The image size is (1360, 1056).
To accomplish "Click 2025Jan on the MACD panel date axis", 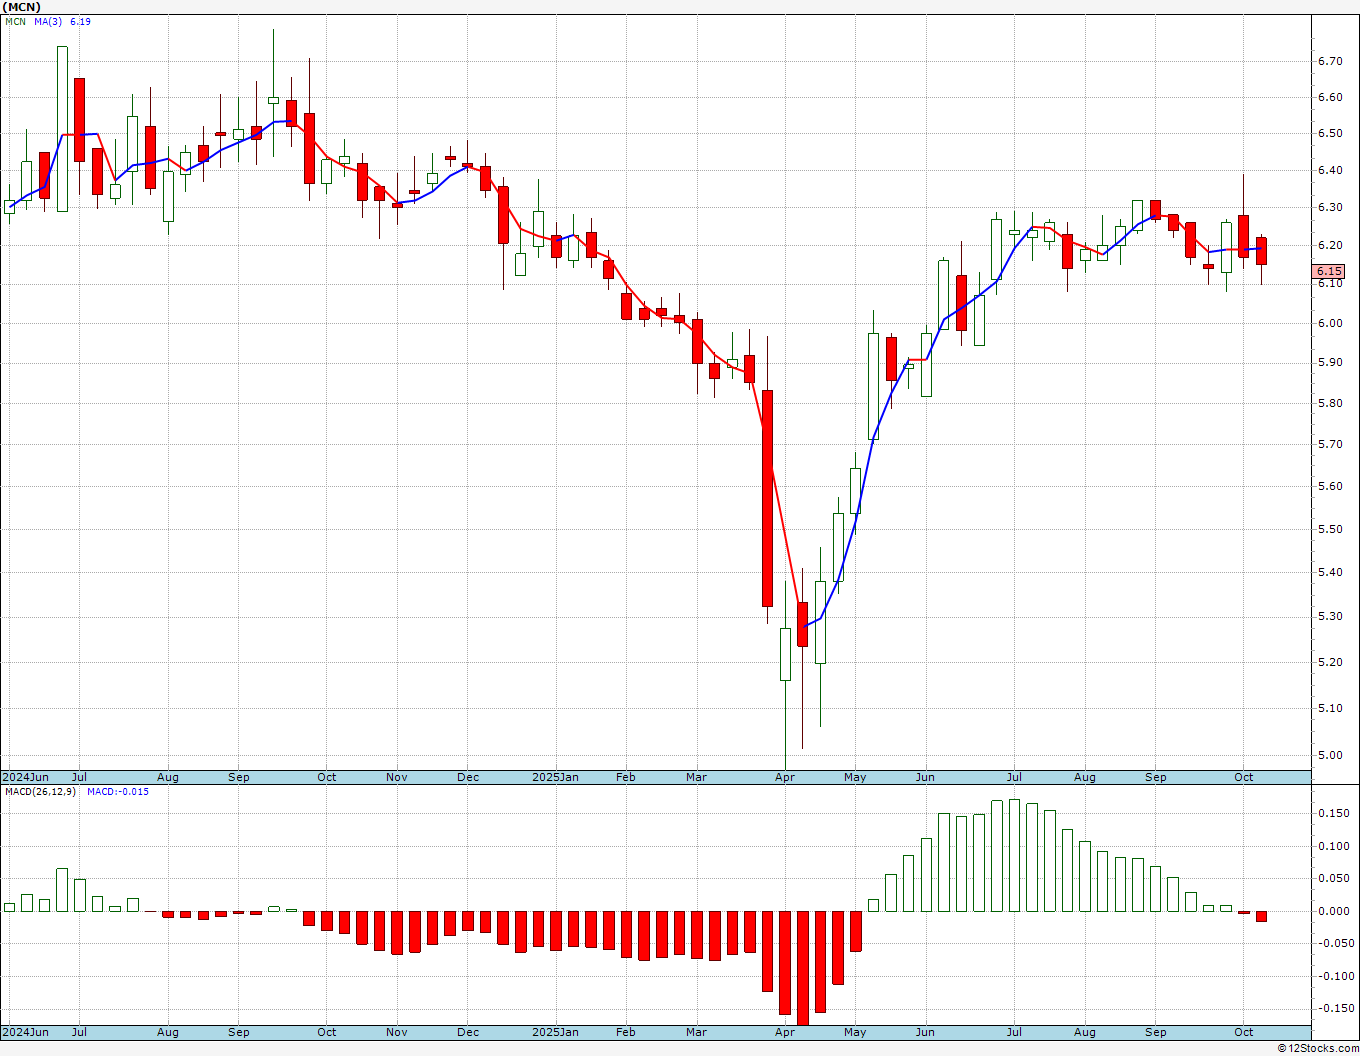I will point(555,1032).
